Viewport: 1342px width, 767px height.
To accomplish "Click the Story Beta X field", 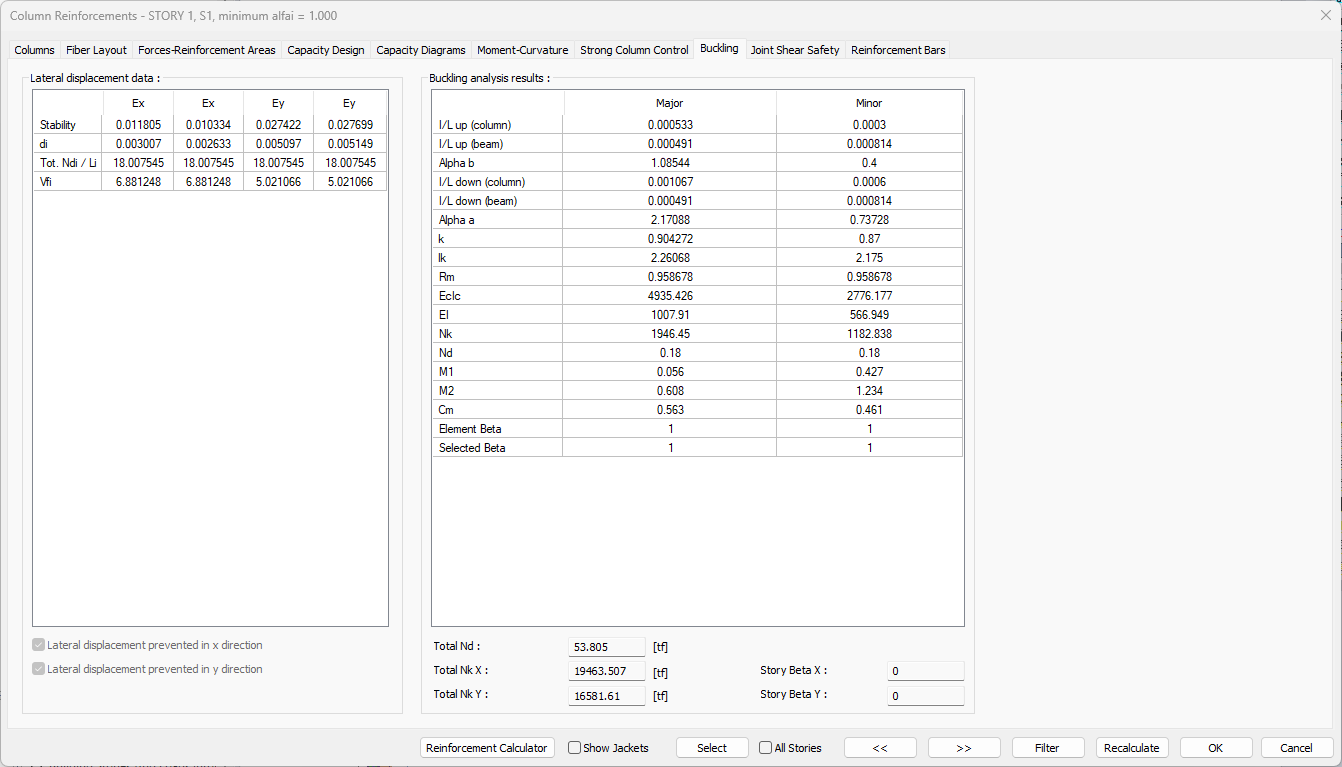I will coord(925,671).
